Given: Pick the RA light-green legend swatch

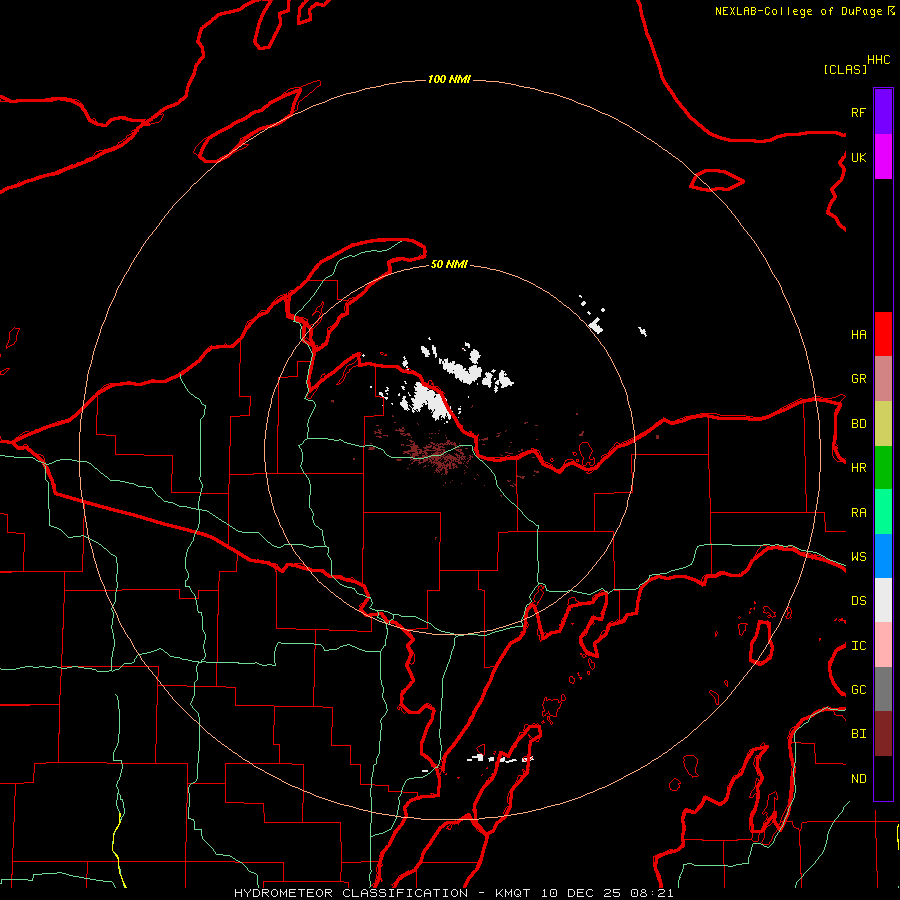Looking at the screenshot, I should click(x=883, y=512).
